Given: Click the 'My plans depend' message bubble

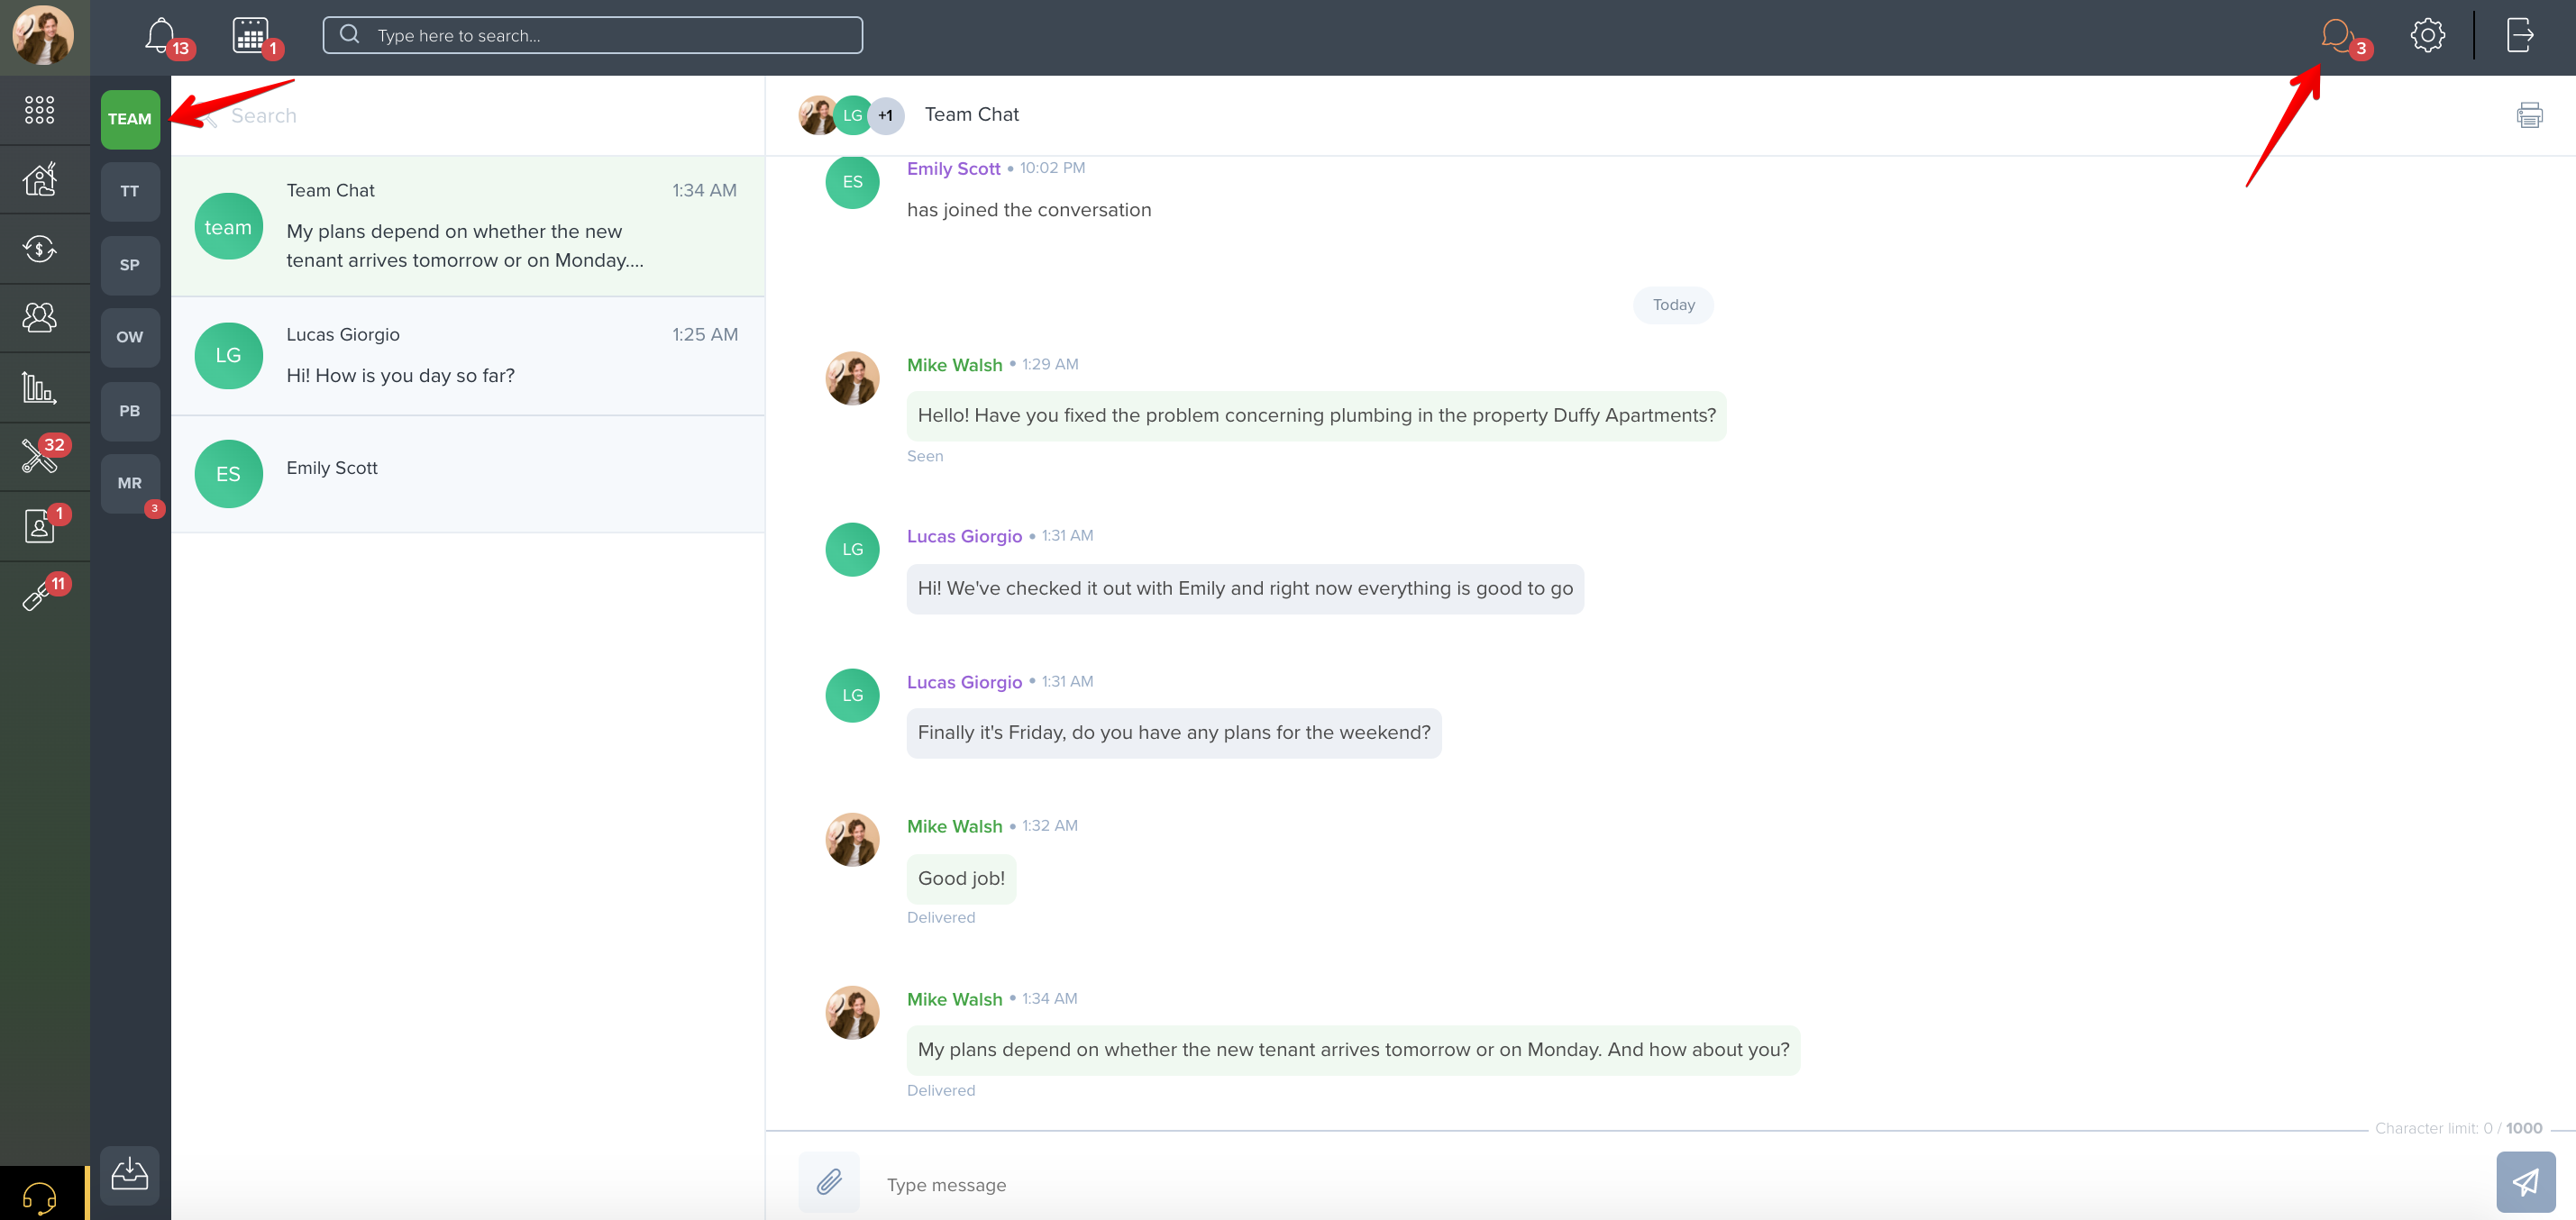Looking at the screenshot, I should (1353, 1050).
